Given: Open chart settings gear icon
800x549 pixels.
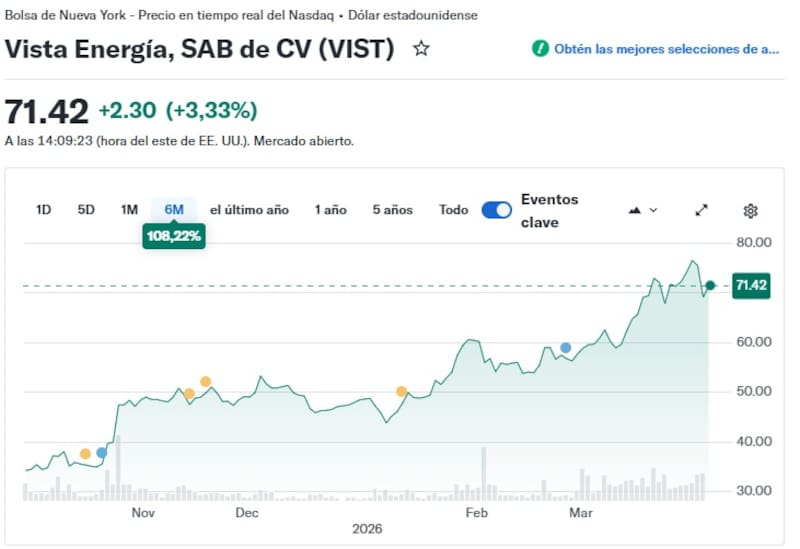Looking at the screenshot, I should tap(751, 210).
